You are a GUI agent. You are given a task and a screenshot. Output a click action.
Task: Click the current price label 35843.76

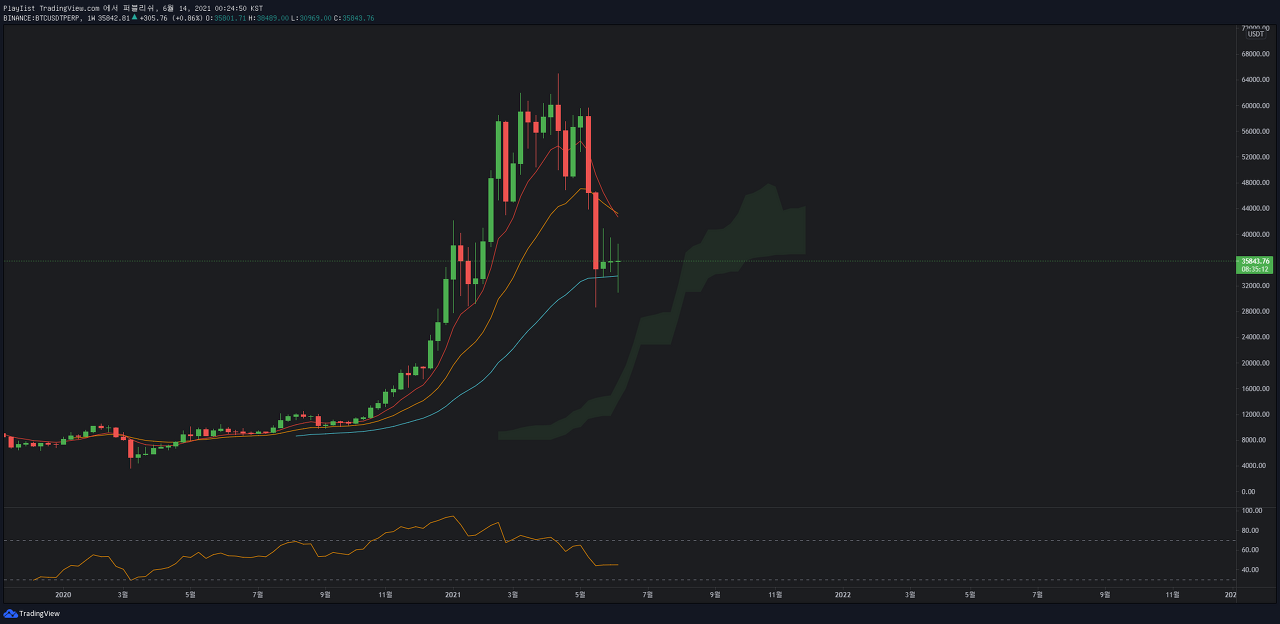point(1254,261)
